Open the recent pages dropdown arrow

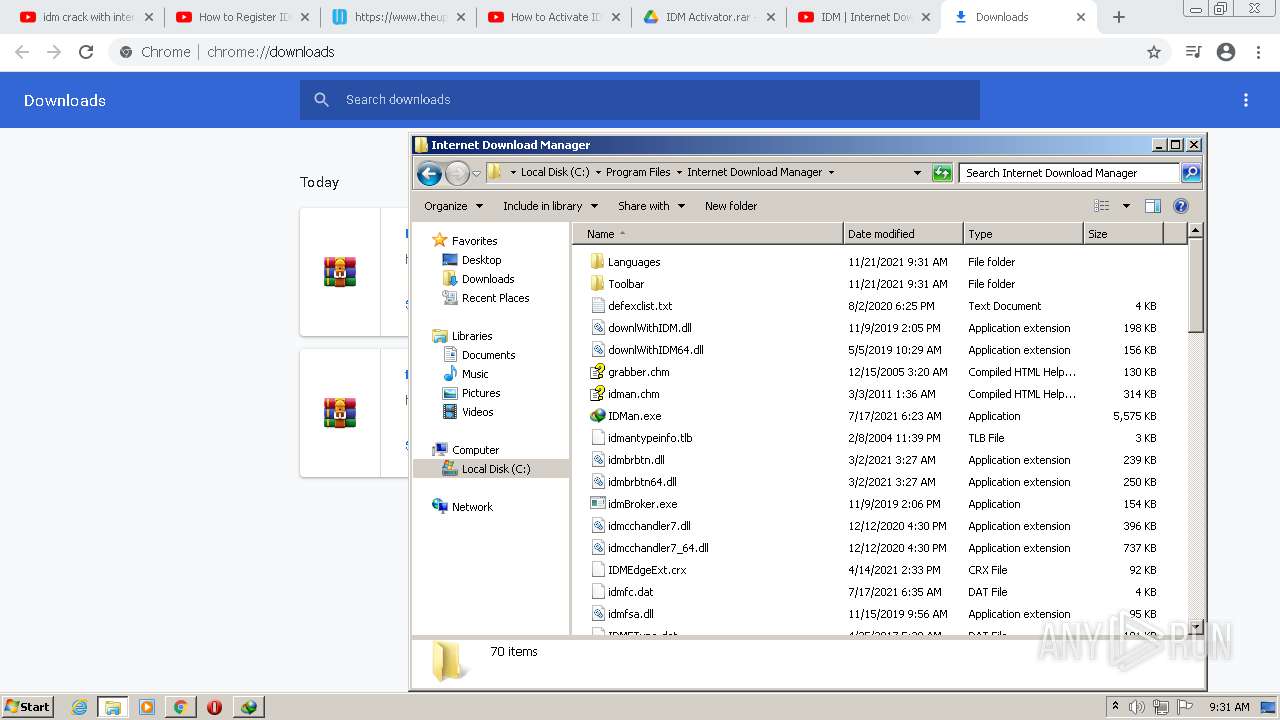477,173
